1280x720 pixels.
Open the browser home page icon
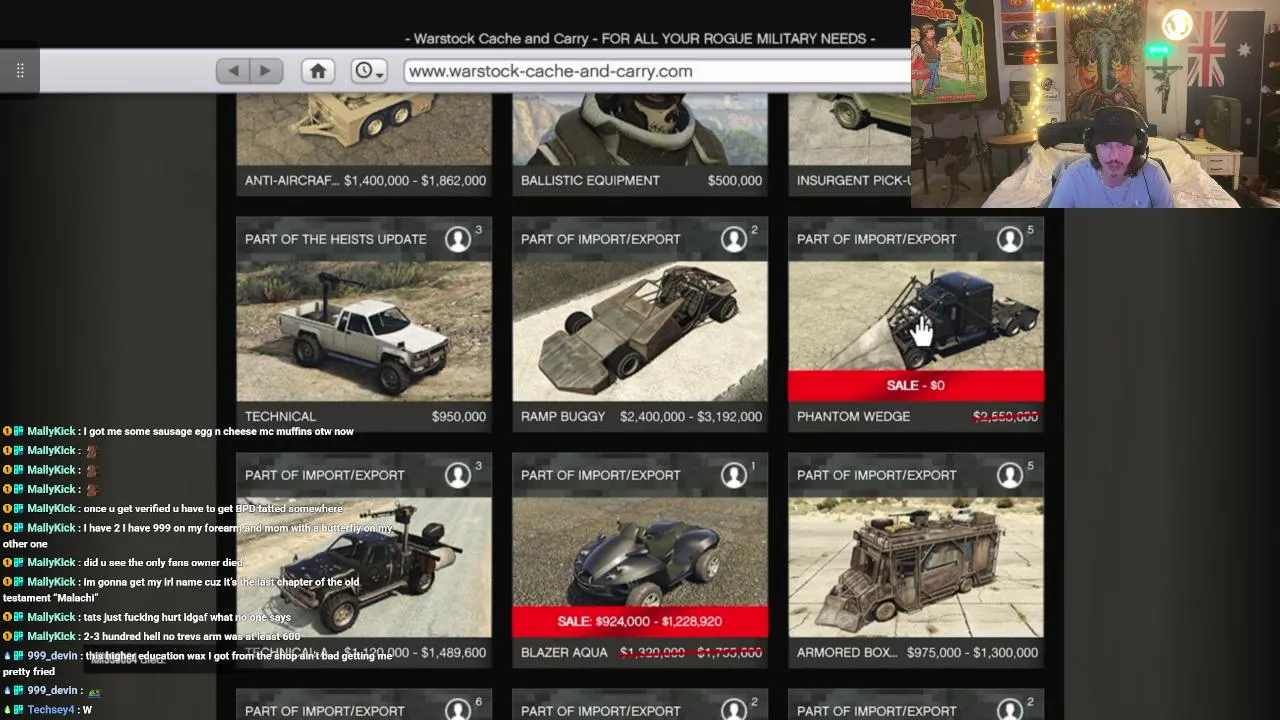318,71
